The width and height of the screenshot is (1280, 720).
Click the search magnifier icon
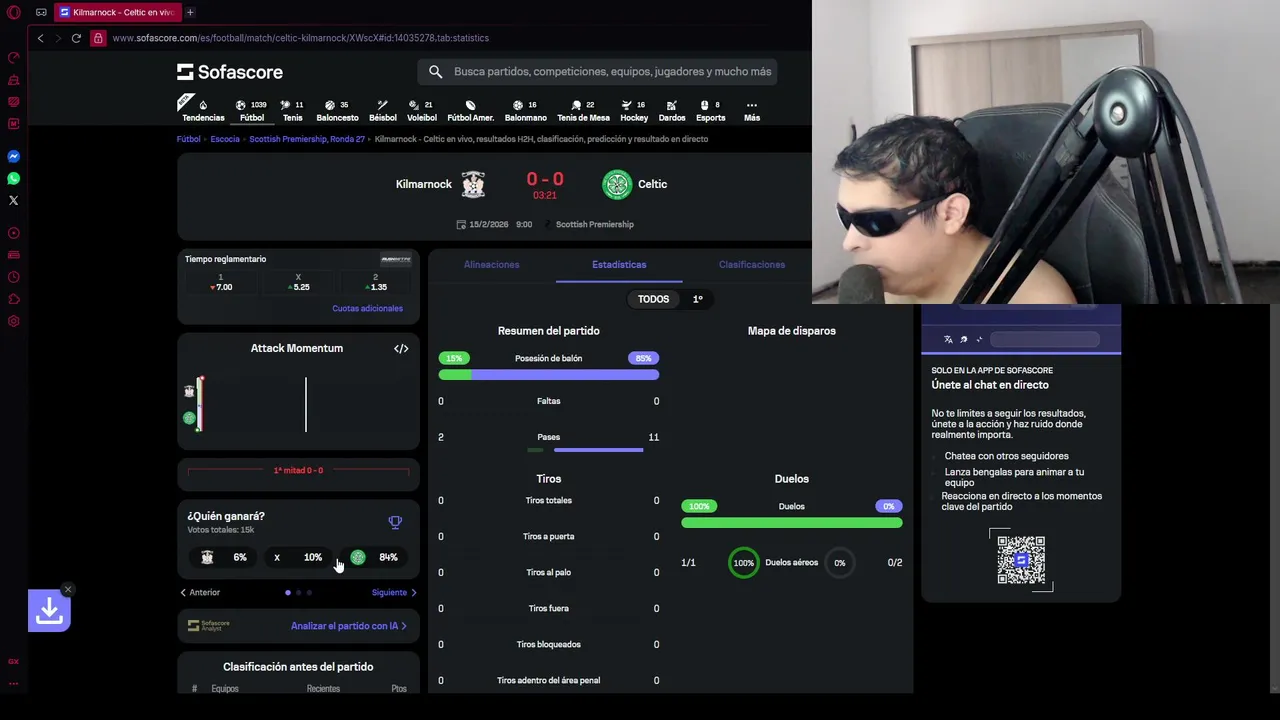(436, 72)
